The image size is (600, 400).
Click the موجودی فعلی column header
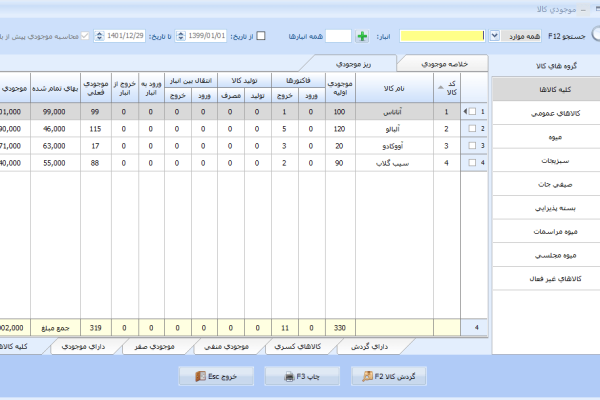[96, 88]
